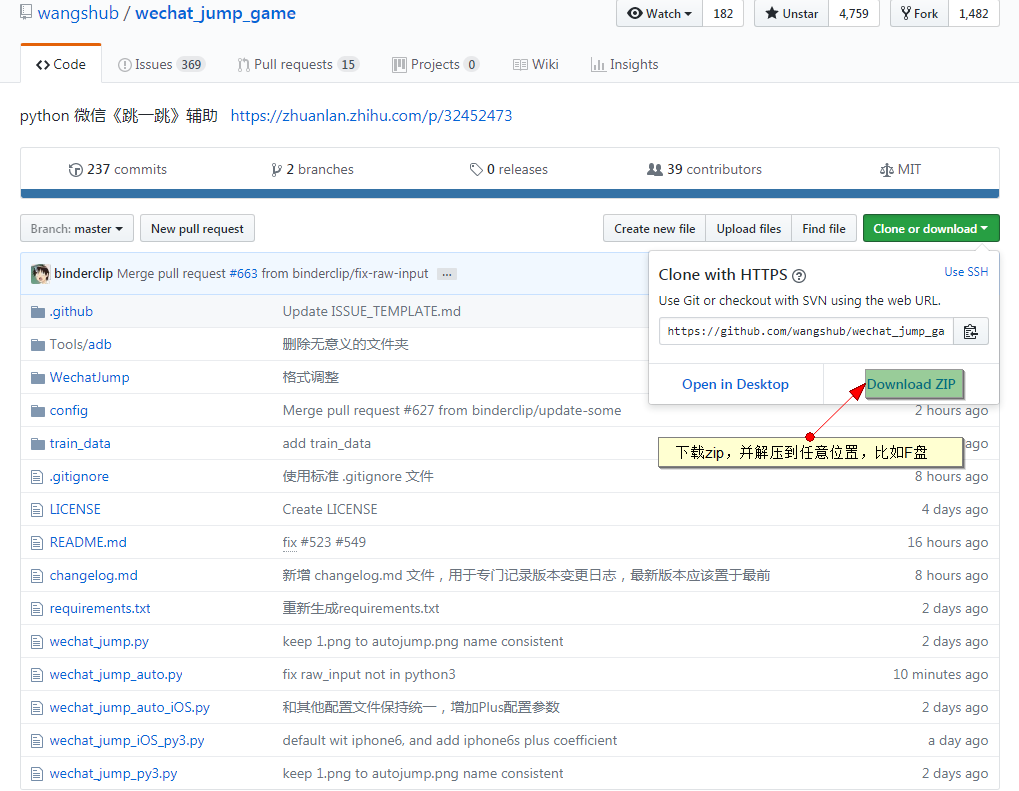View the 237 commits history

click(118, 170)
